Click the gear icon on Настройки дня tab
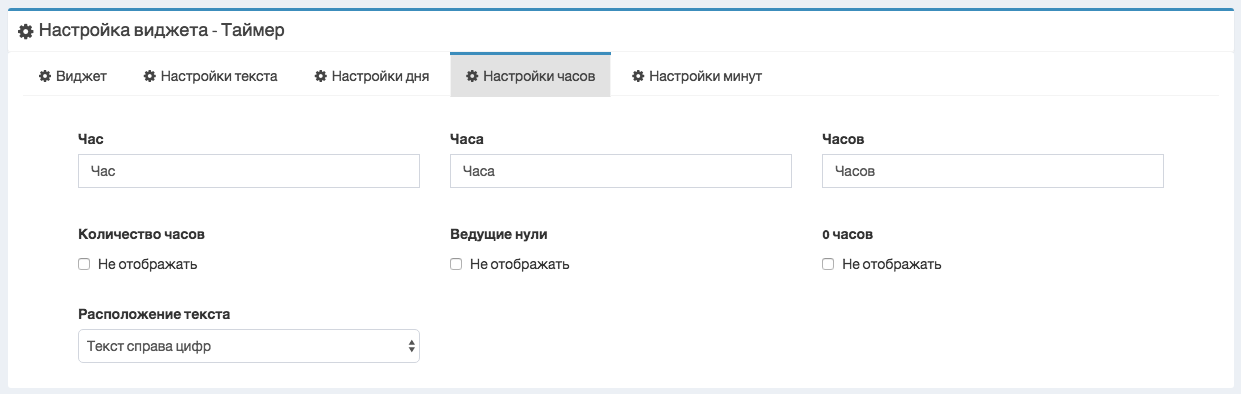This screenshot has height=394, width=1241. pos(321,76)
